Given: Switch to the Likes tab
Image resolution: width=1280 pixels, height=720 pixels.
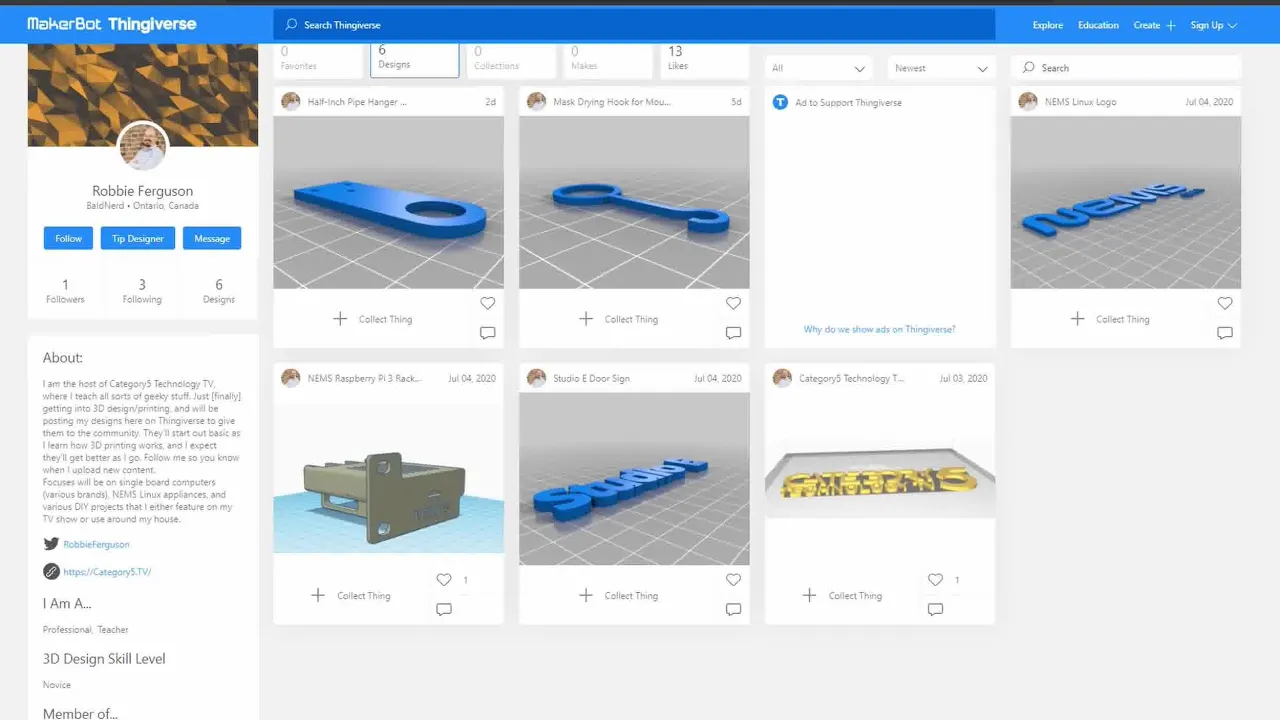Looking at the screenshot, I should coord(704,58).
